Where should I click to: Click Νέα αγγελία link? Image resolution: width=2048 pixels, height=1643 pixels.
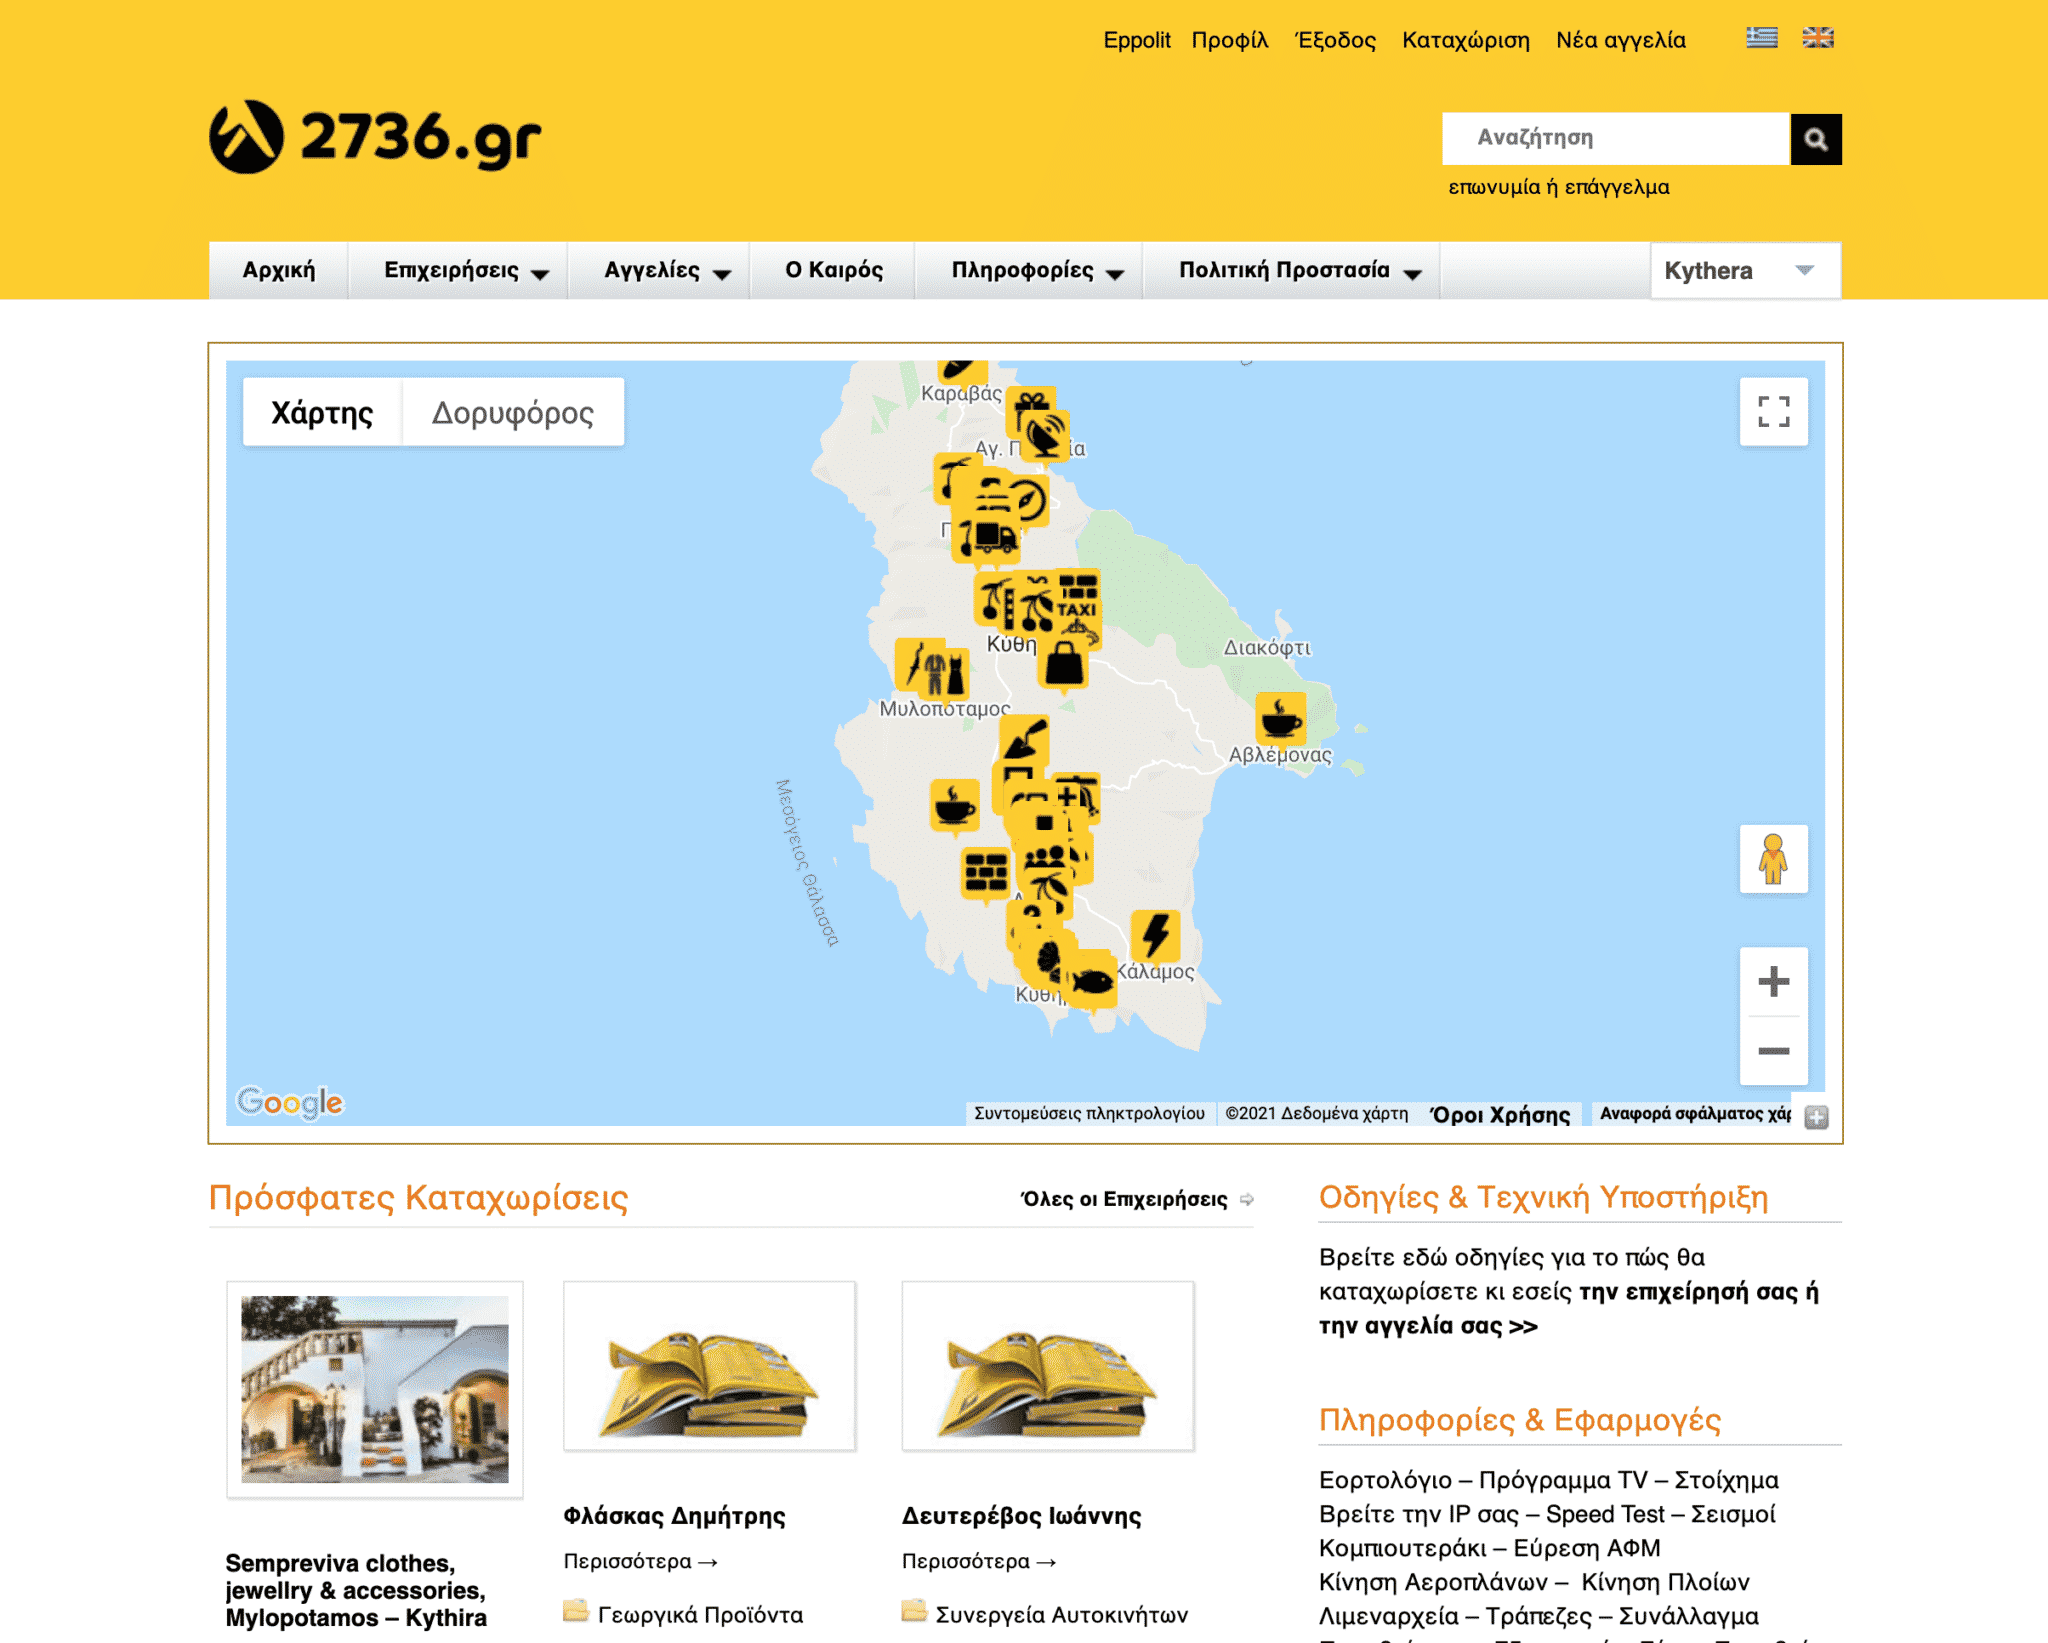pos(1620,40)
